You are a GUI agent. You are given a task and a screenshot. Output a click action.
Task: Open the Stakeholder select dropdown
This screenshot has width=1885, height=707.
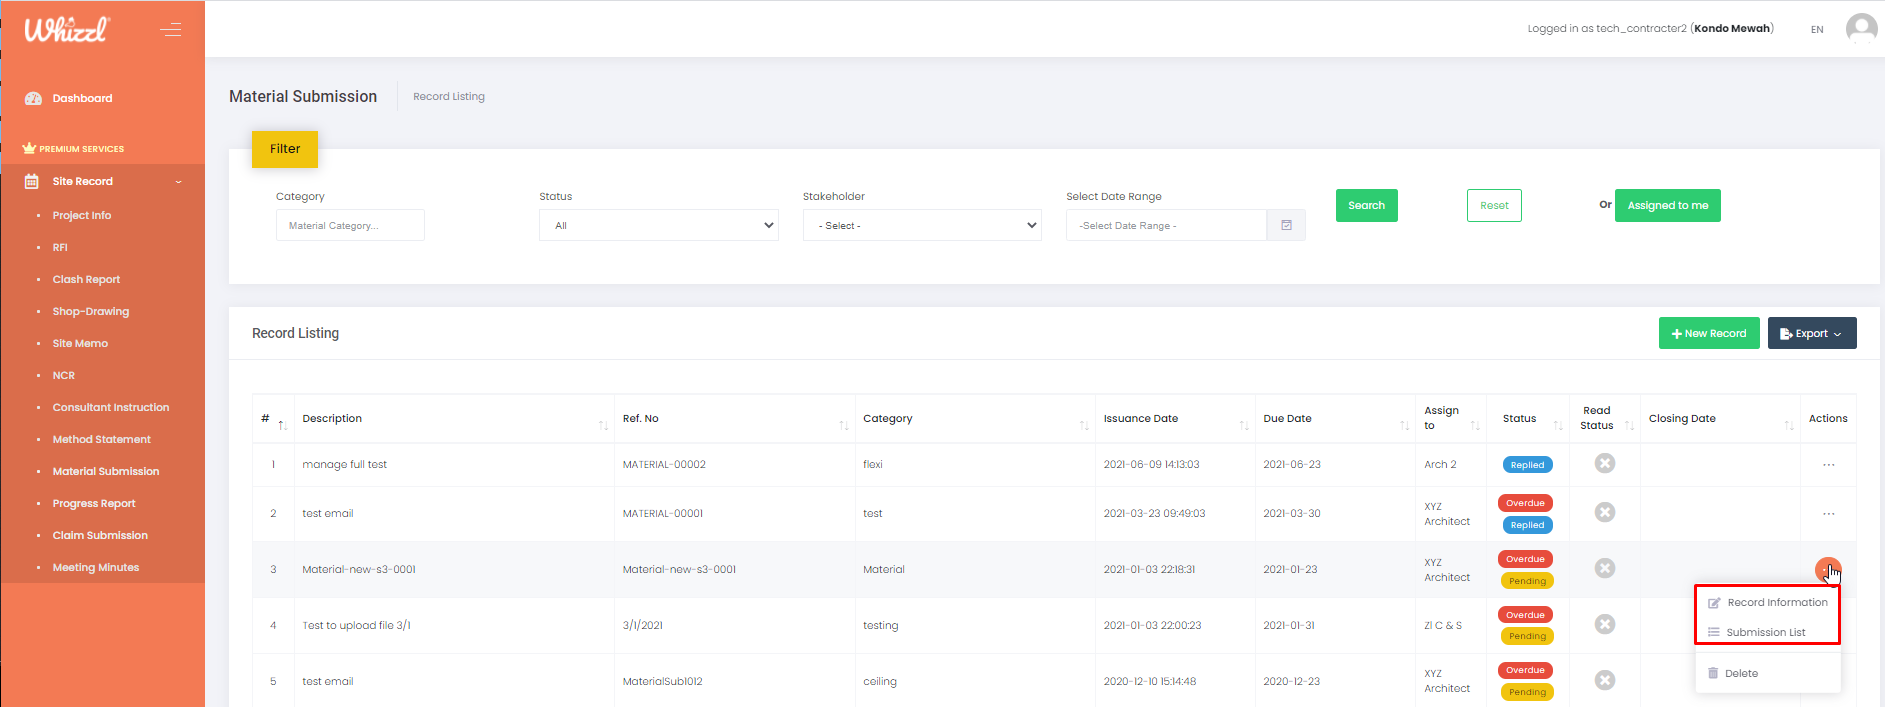pos(921,225)
